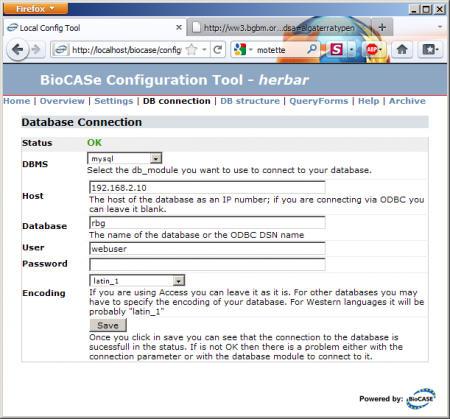Click the search magnifier icon
Viewport: 450px width, 419px height.
(x=312, y=49)
